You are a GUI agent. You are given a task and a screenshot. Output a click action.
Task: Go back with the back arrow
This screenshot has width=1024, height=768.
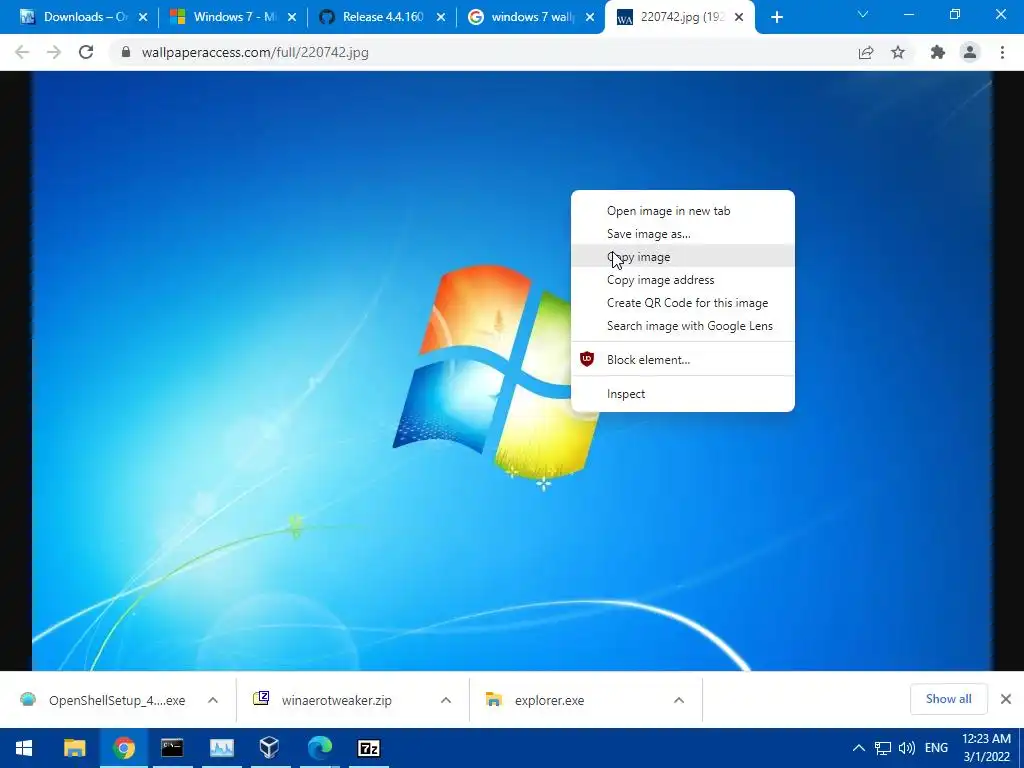point(22,52)
